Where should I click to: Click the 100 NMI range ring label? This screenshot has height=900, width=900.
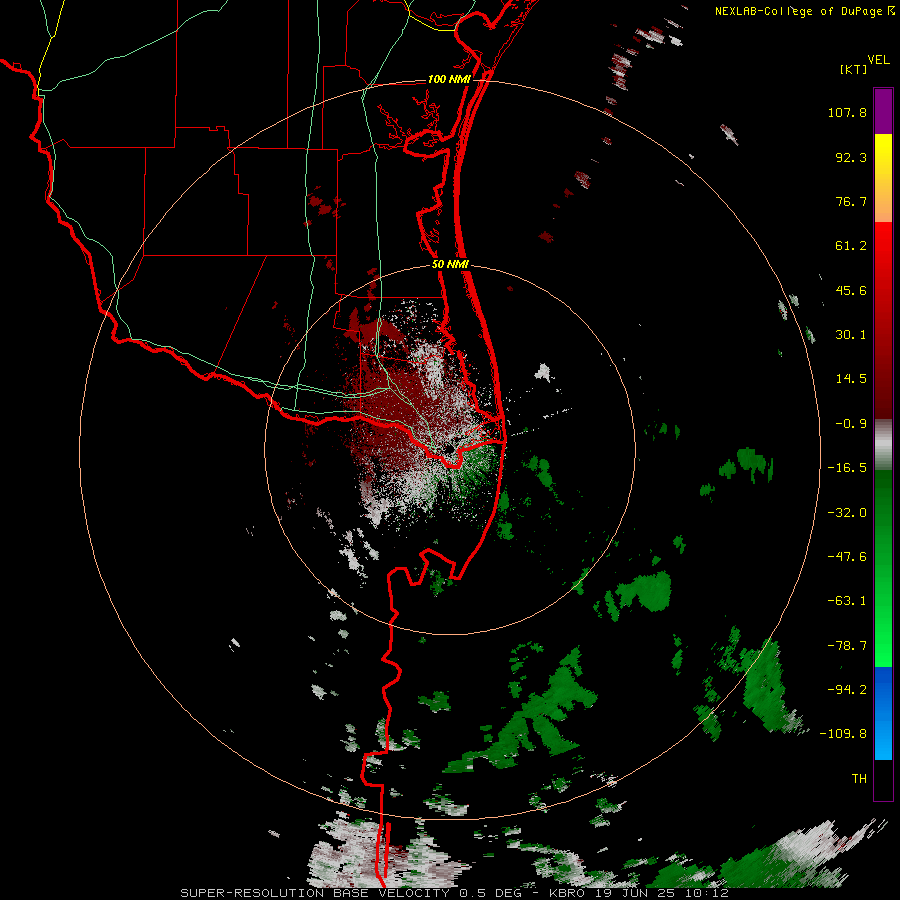449,79
